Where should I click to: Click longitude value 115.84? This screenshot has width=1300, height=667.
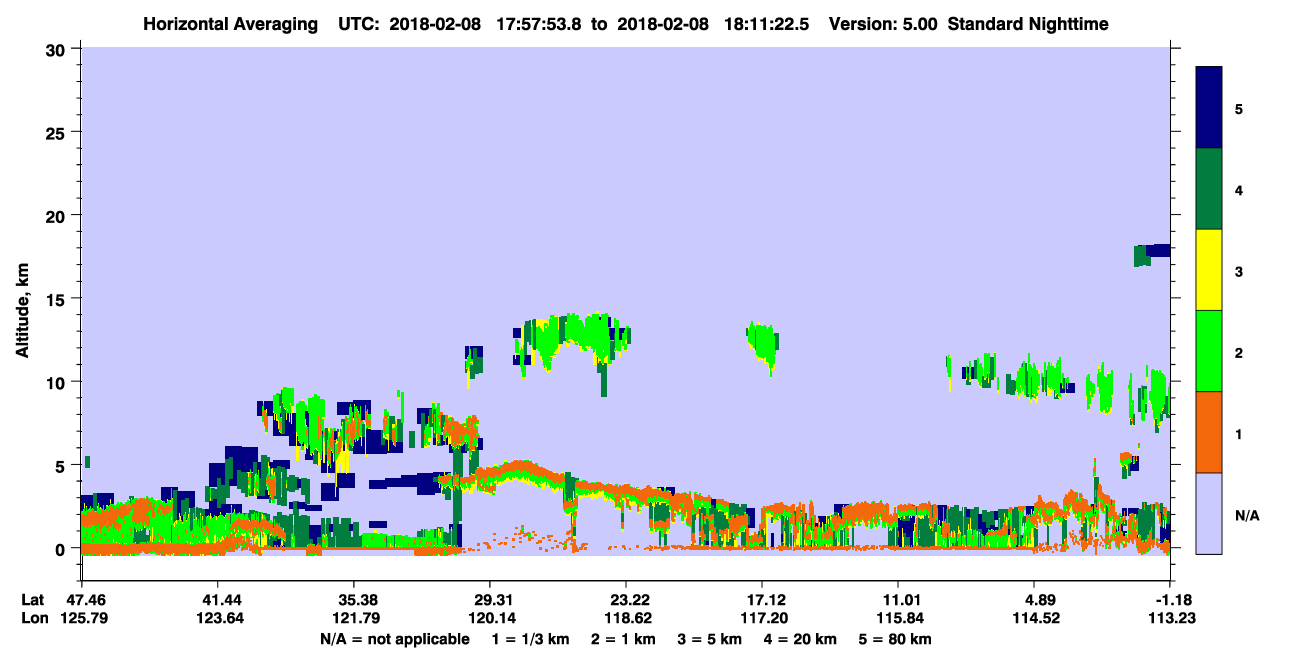(898, 618)
